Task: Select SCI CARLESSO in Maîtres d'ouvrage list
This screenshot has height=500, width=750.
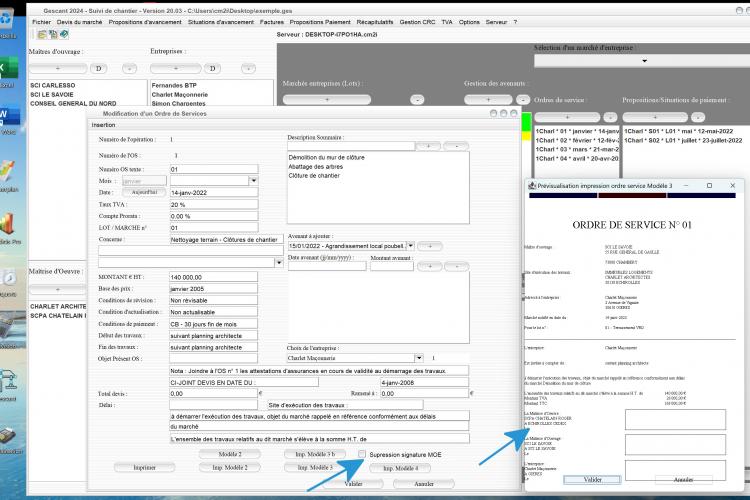Action: point(53,85)
